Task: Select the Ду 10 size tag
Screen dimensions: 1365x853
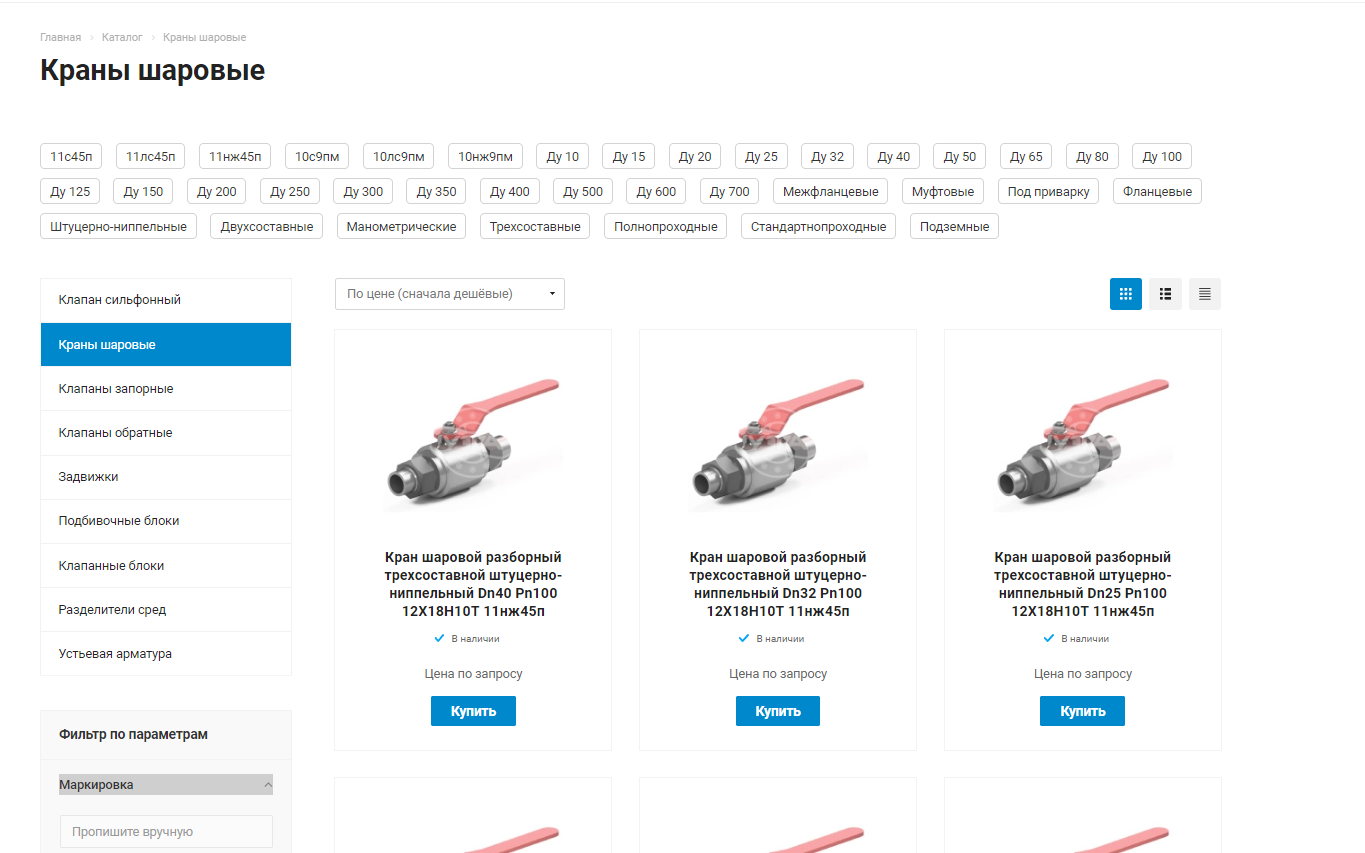Action: coord(563,156)
